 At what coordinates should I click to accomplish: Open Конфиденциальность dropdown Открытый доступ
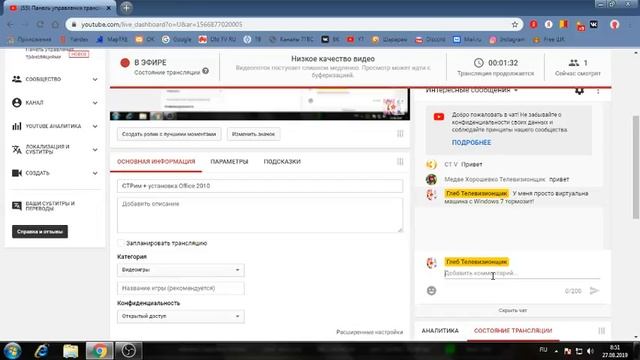(181, 316)
